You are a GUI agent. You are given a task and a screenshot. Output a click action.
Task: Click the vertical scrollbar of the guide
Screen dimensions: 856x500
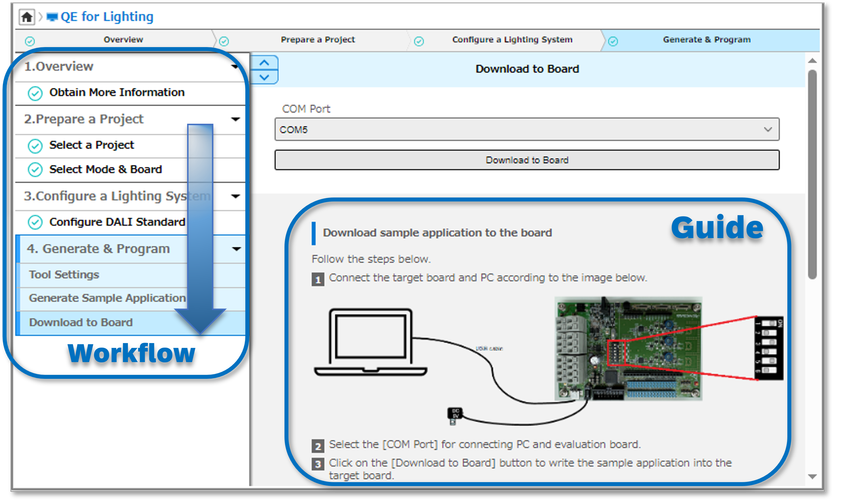point(812,180)
